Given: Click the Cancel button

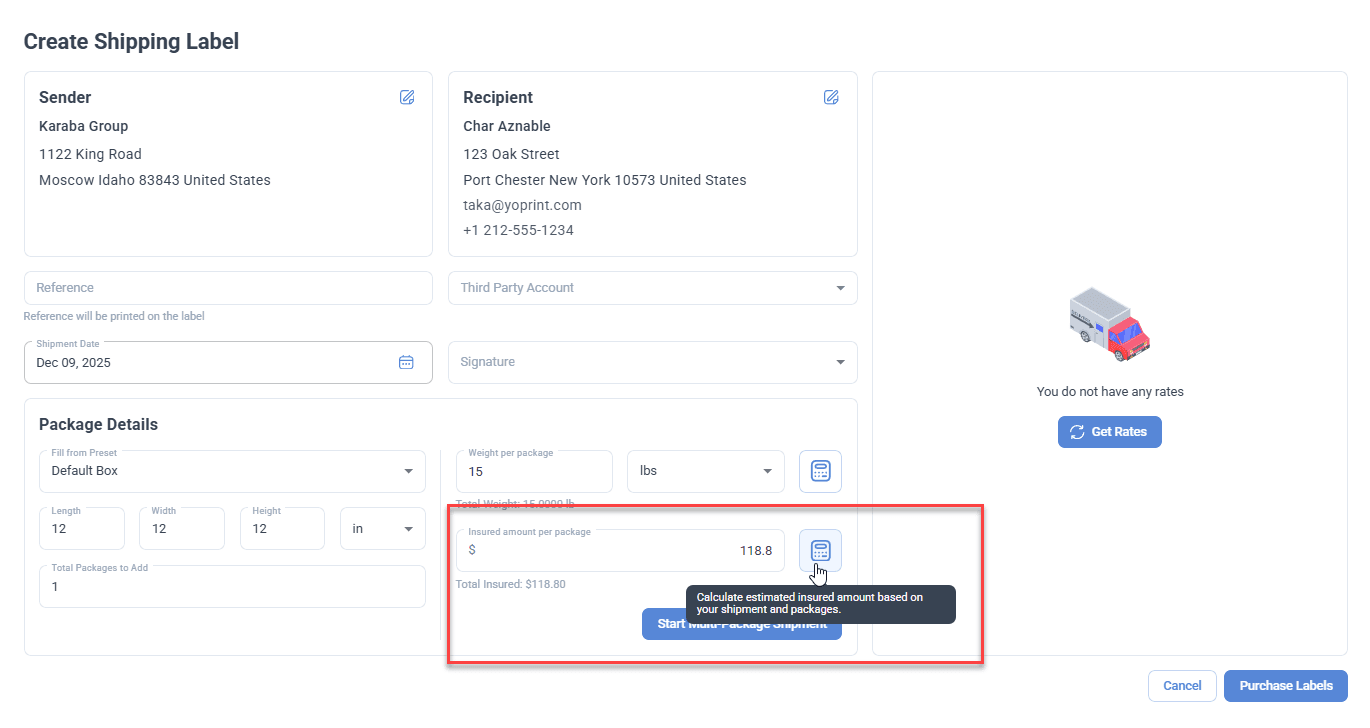Looking at the screenshot, I should coord(1182,686).
